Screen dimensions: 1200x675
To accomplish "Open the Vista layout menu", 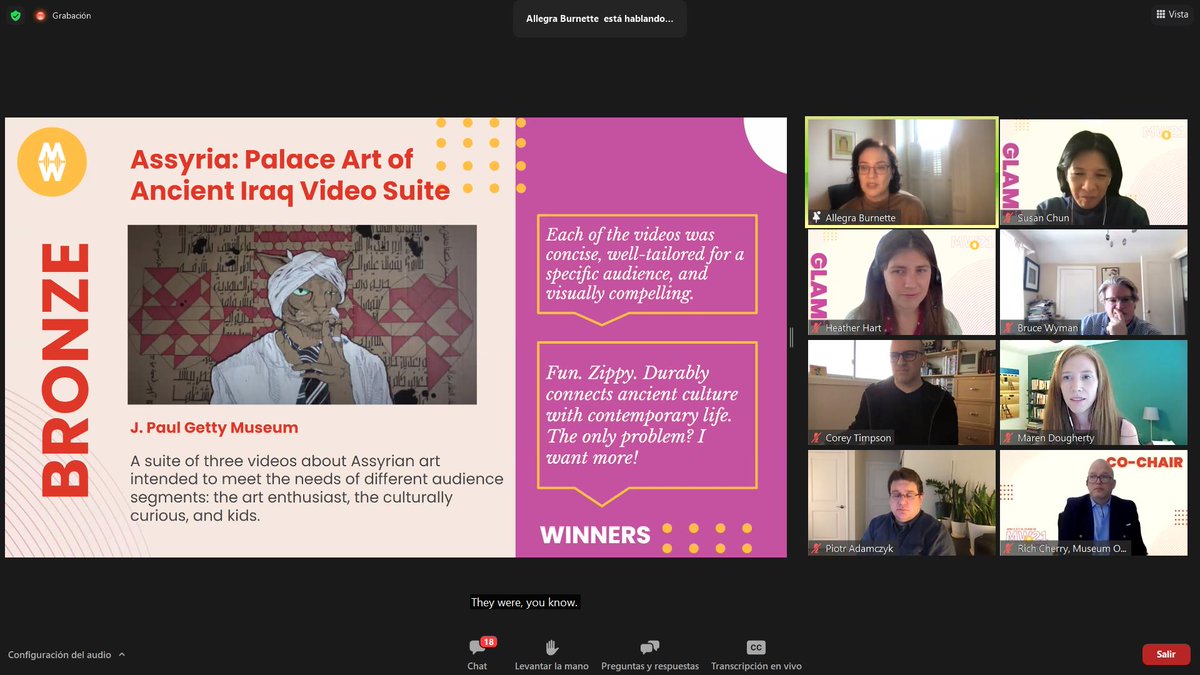I will [1172, 14].
